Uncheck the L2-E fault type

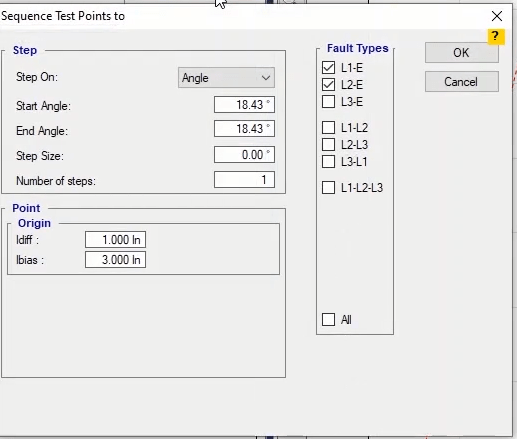click(x=328, y=85)
